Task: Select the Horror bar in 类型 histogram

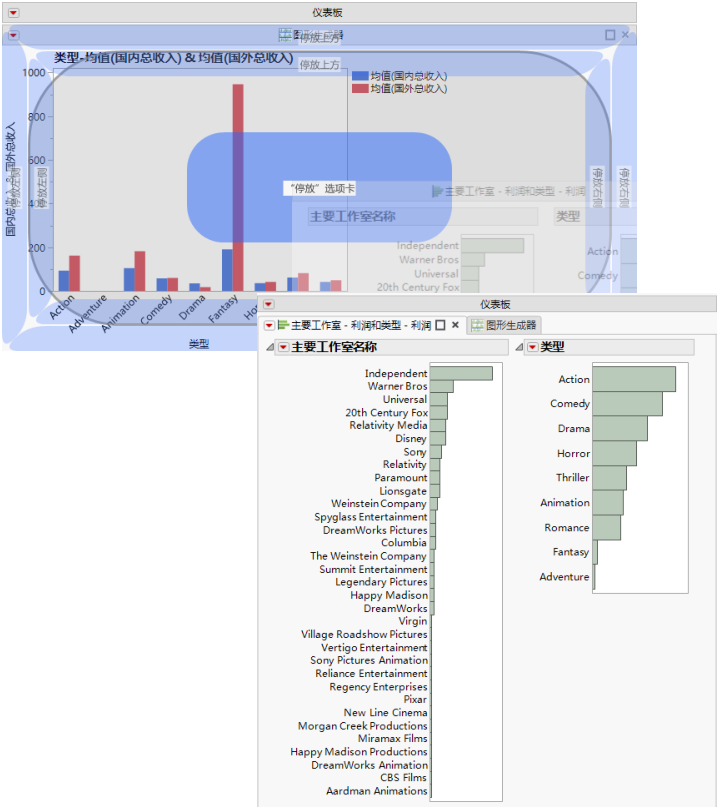Action: pyautogui.click(x=615, y=453)
